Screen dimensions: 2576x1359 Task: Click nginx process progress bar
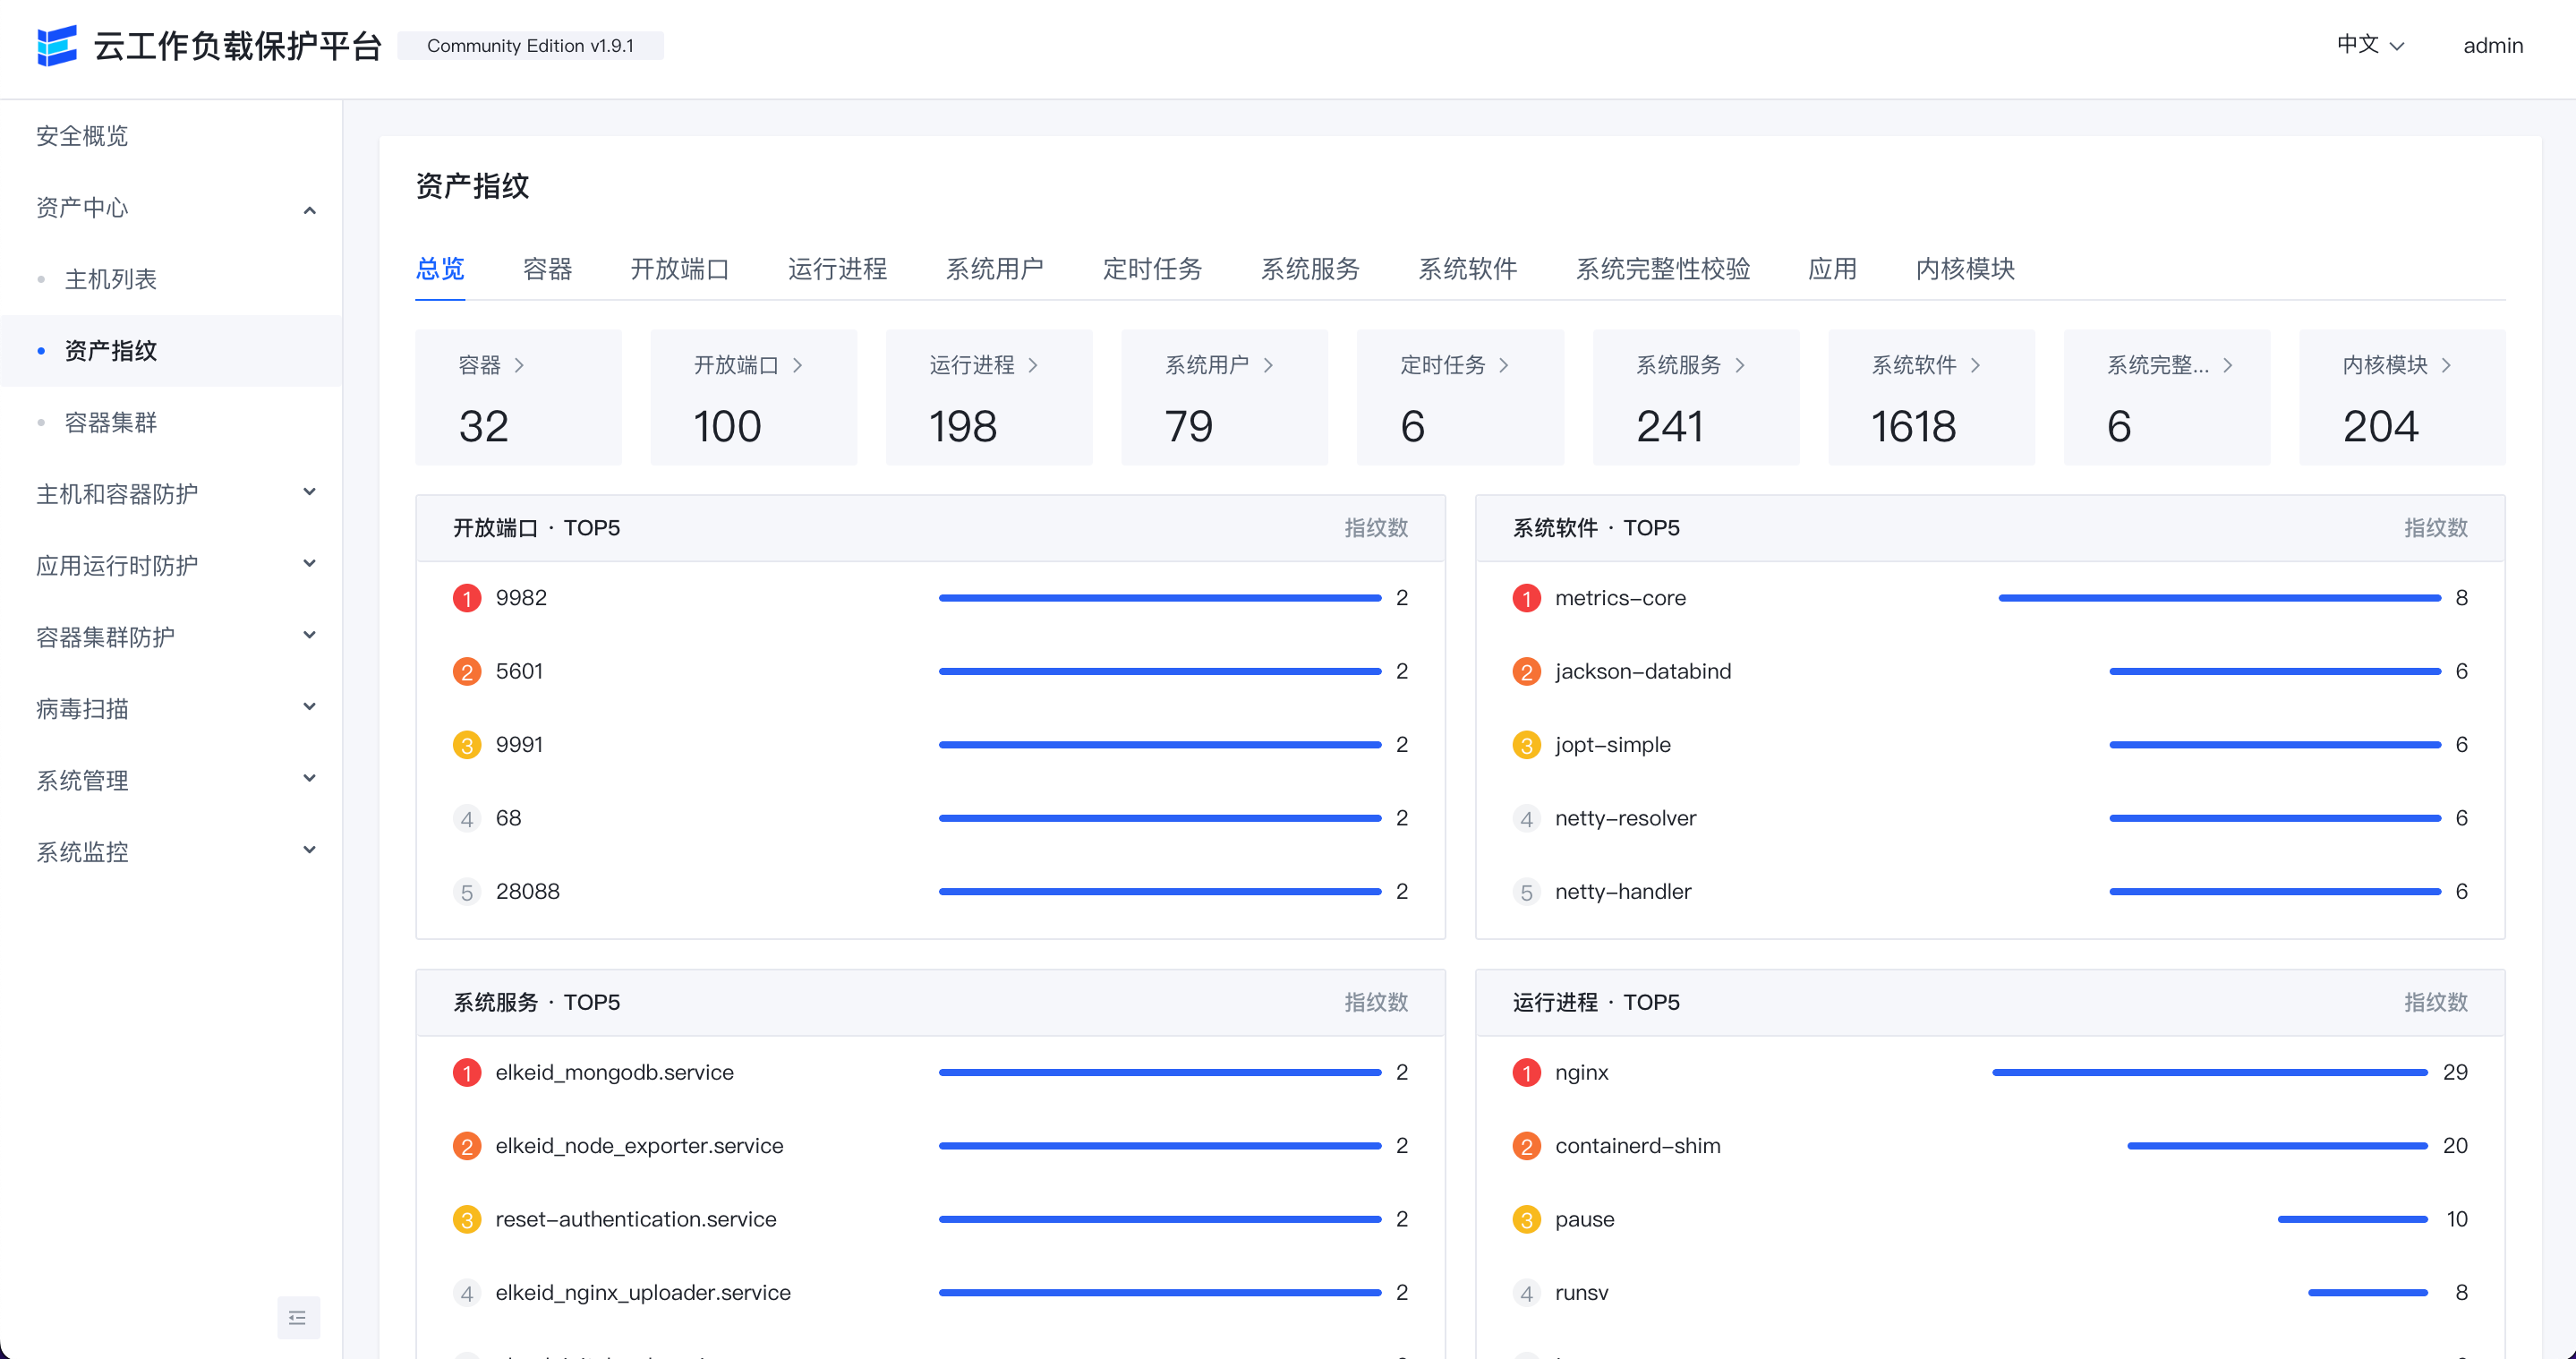(x=2209, y=1073)
